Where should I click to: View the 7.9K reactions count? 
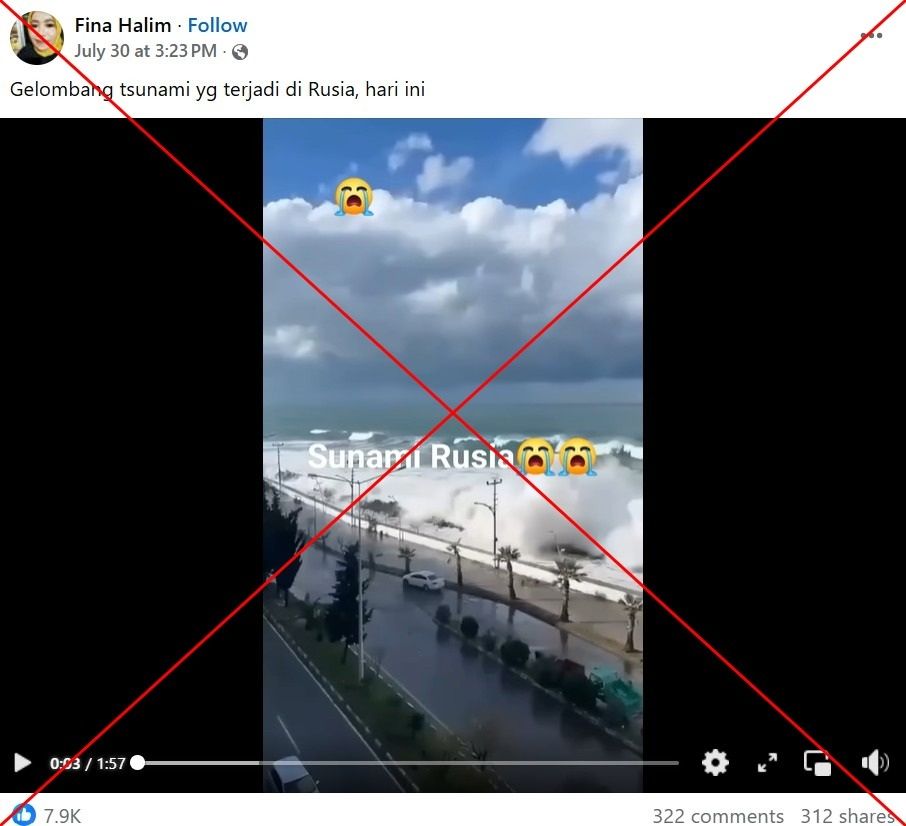pos(62,816)
